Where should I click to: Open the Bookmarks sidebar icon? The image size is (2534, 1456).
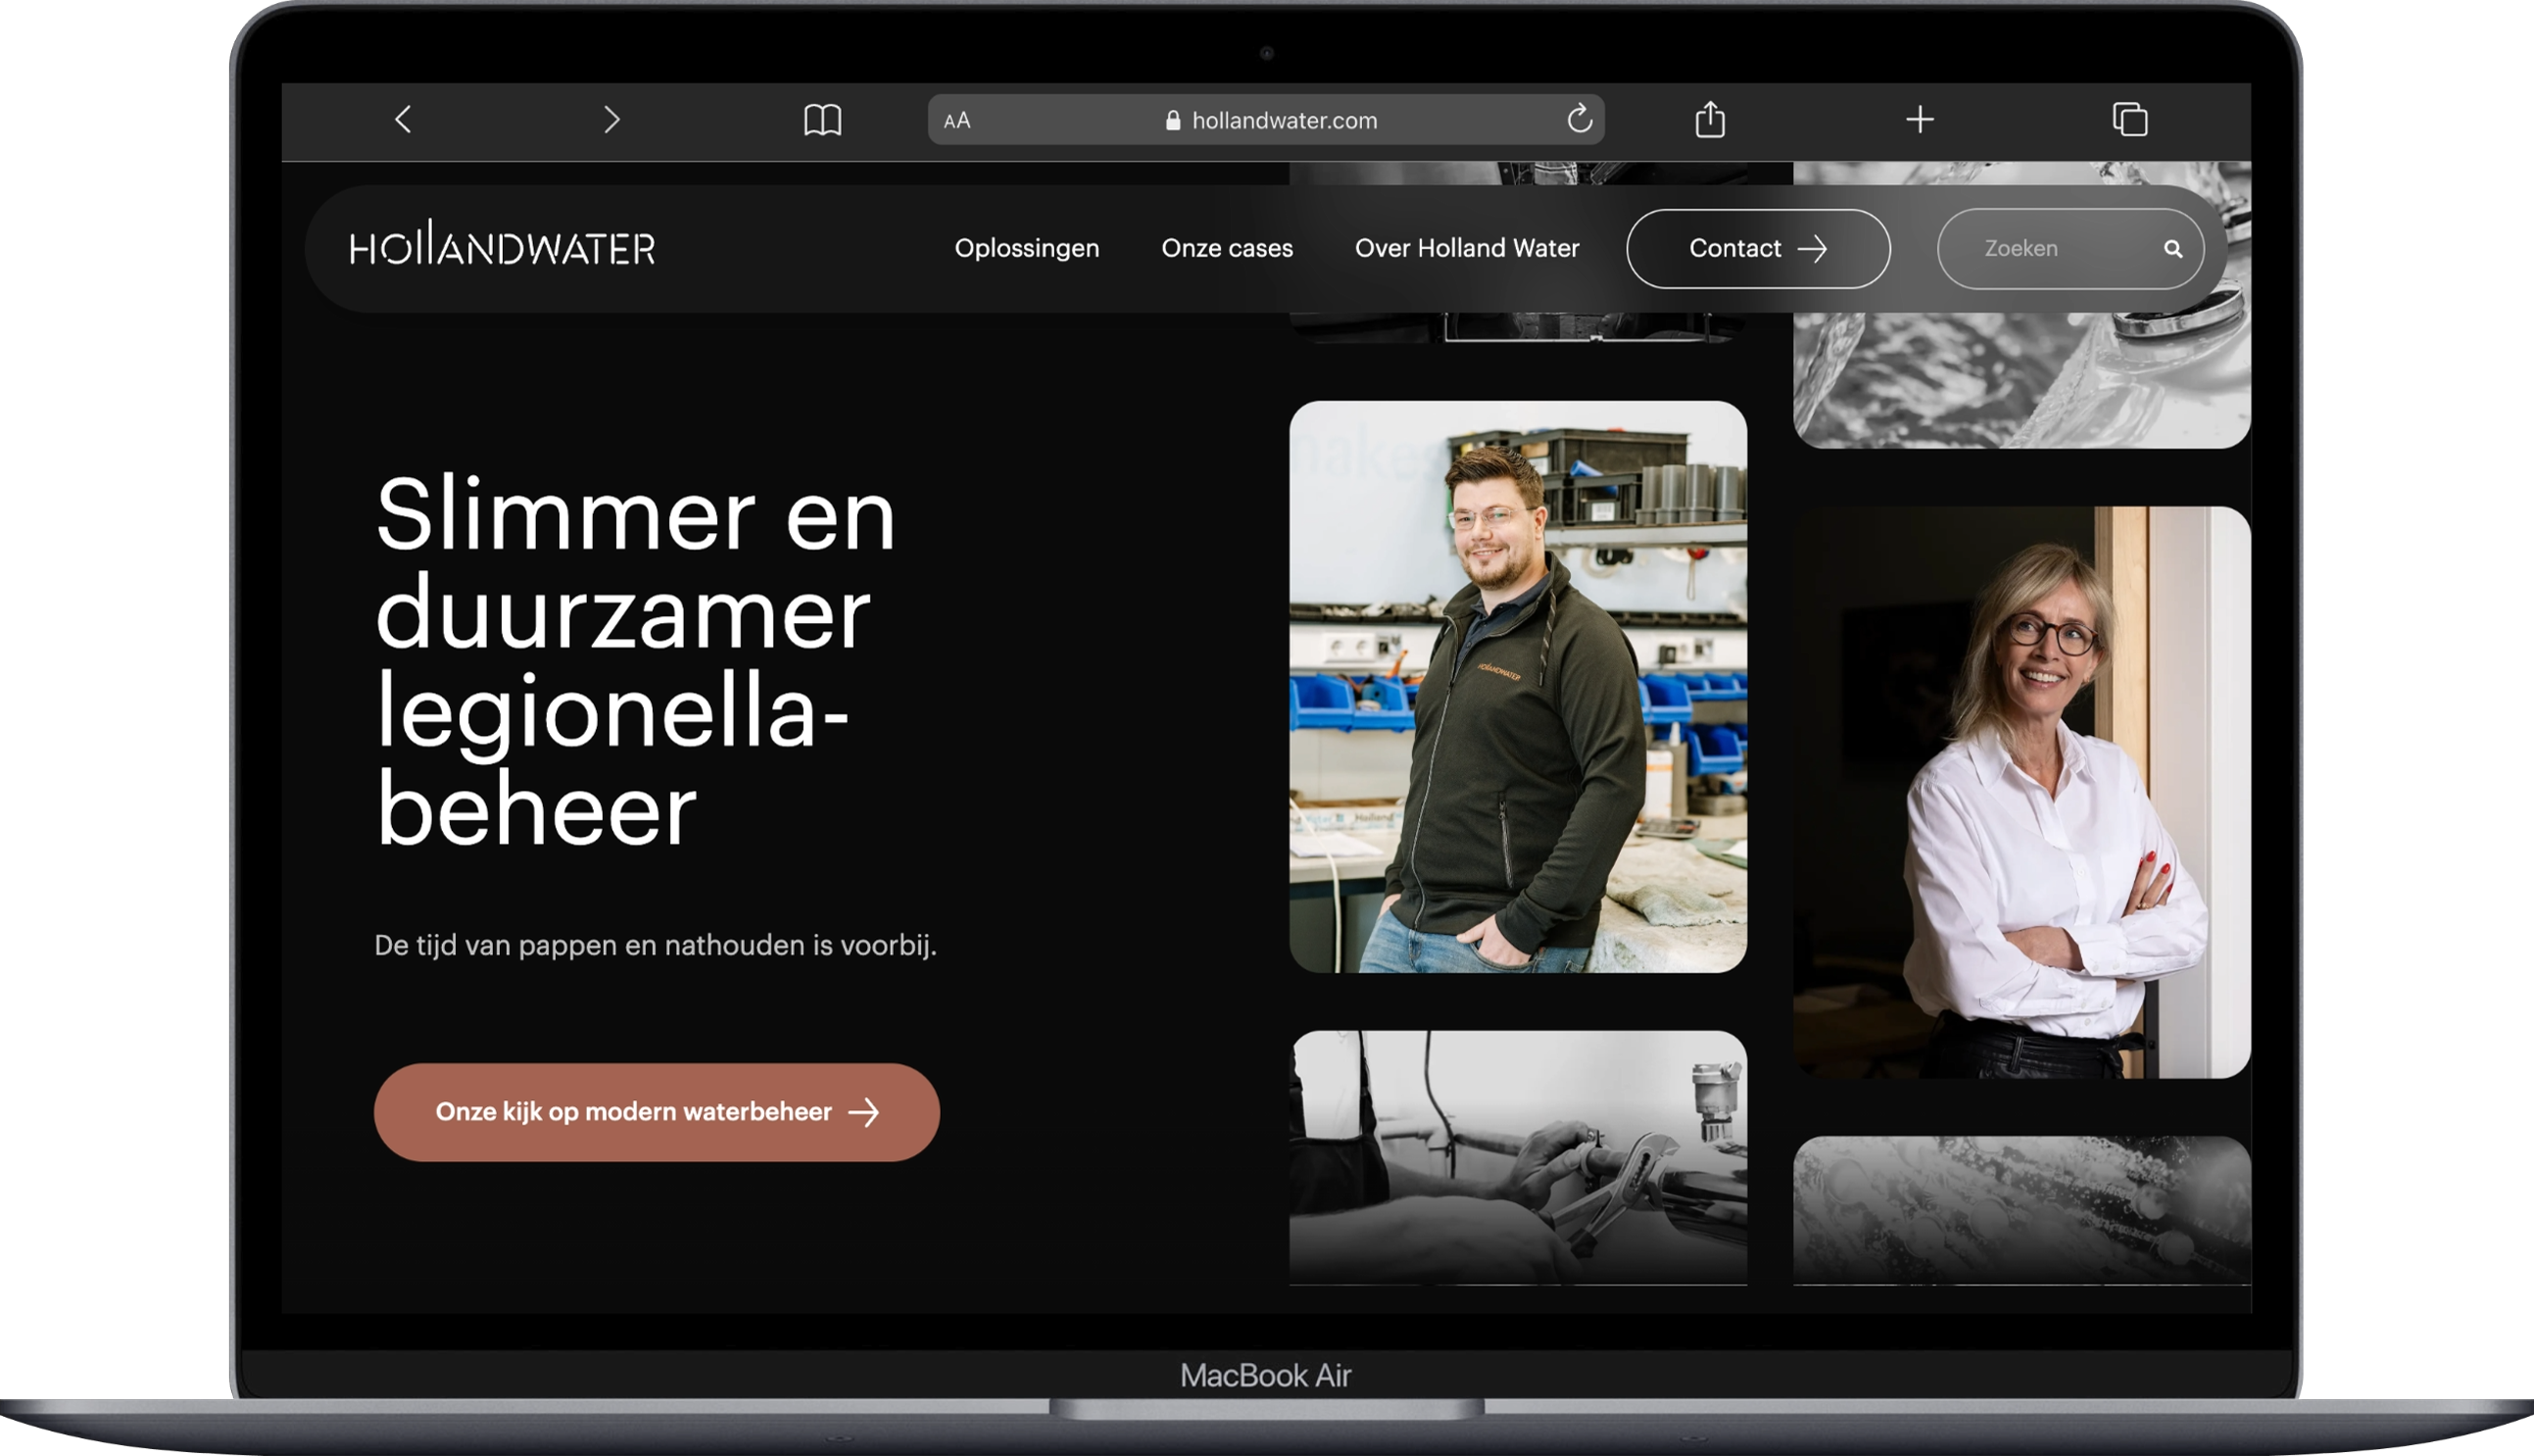(822, 120)
